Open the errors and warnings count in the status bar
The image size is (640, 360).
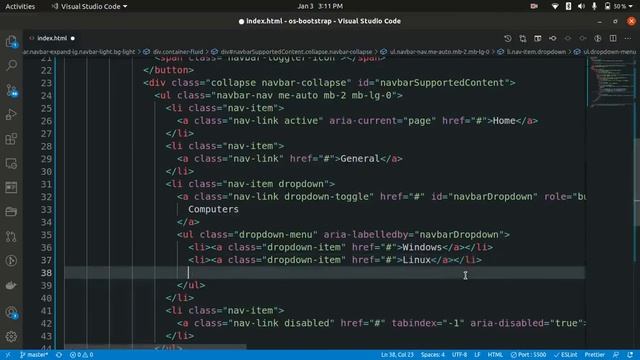81,355
